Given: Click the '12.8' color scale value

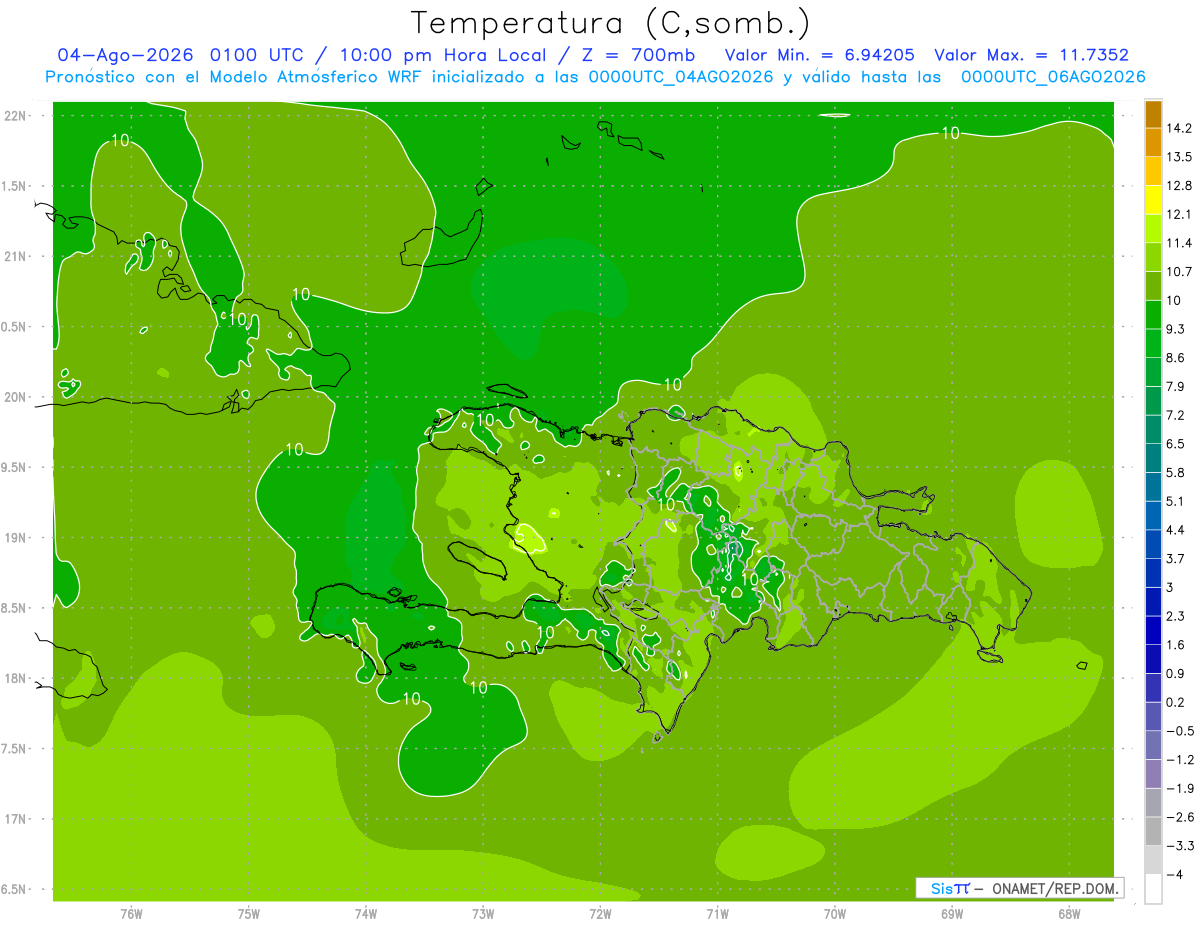Looking at the screenshot, I should tap(1180, 186).
